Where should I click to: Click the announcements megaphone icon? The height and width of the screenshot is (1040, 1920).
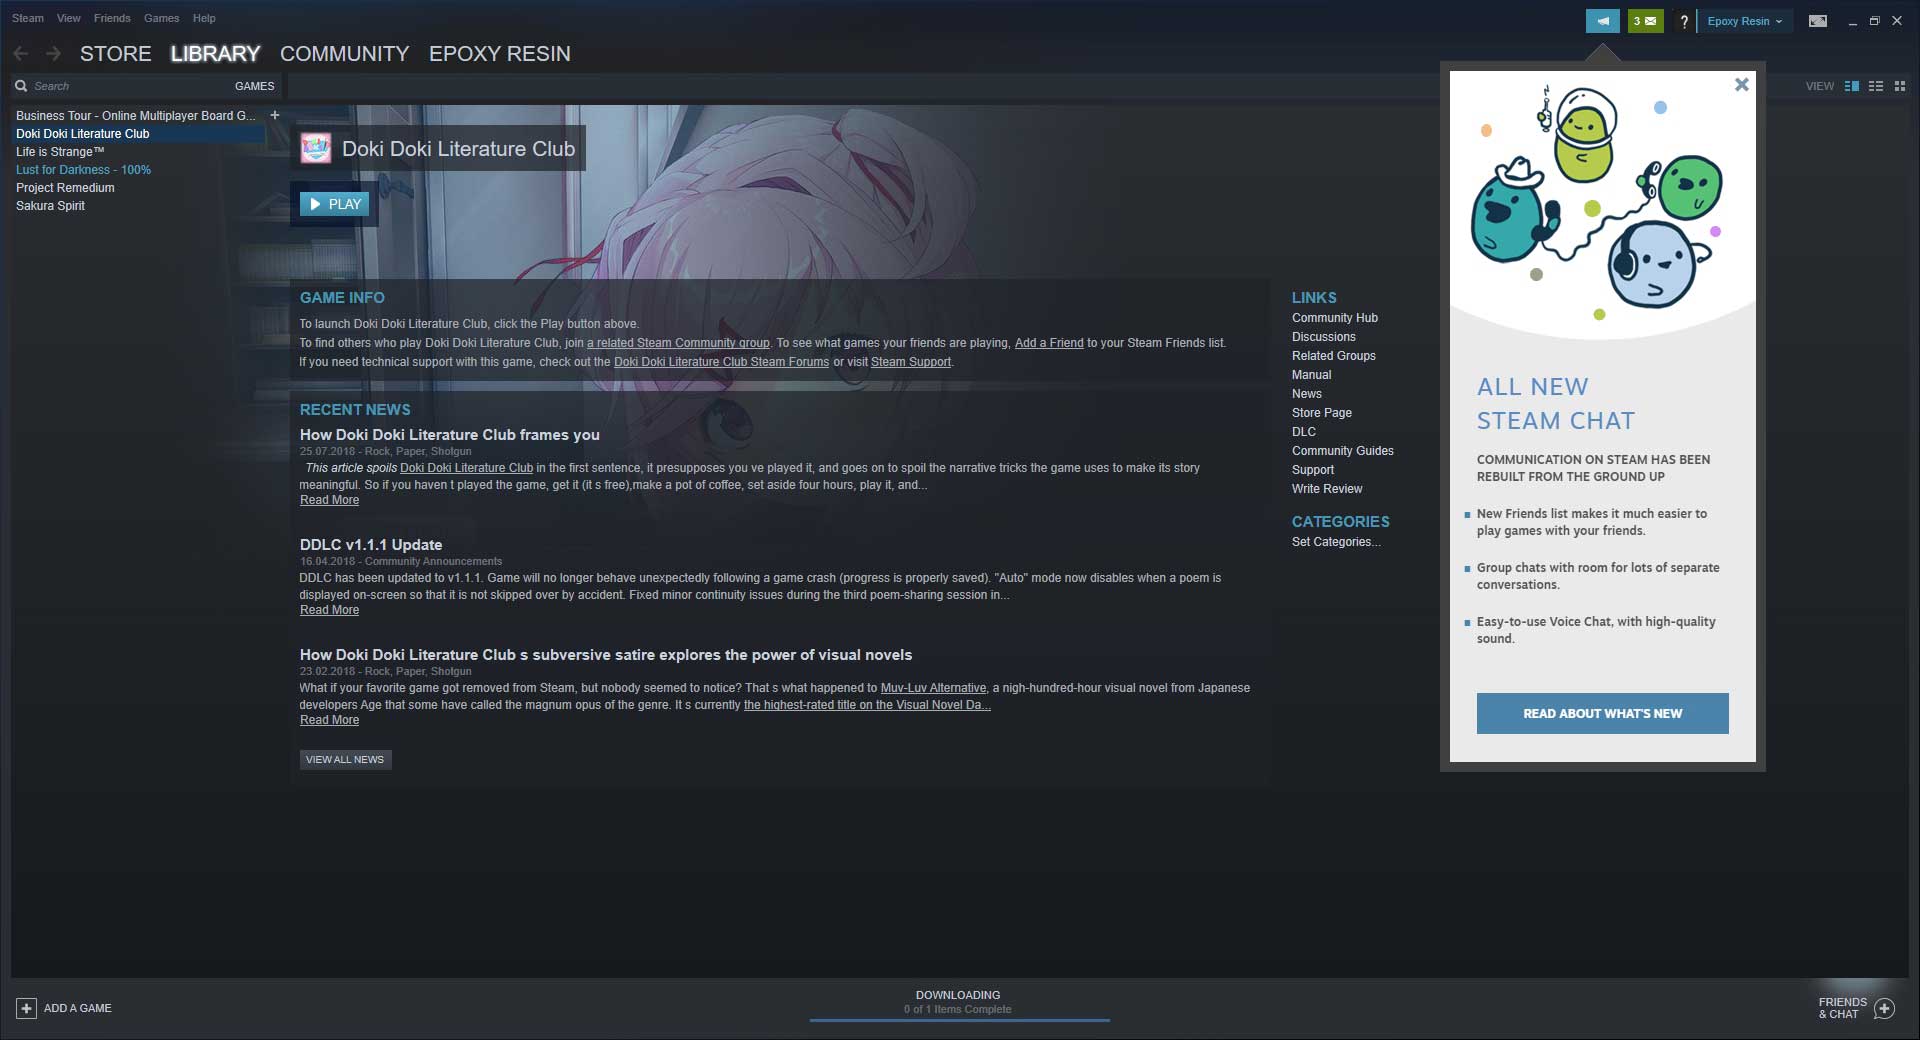point(1602,21)
